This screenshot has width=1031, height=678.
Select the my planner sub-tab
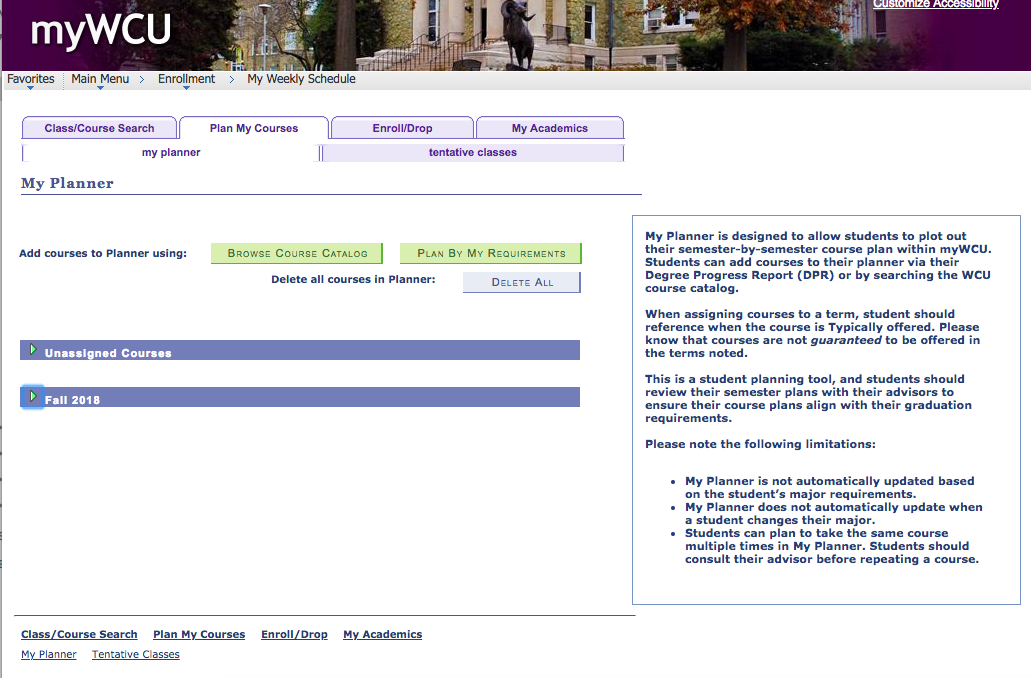coord(171,153)
